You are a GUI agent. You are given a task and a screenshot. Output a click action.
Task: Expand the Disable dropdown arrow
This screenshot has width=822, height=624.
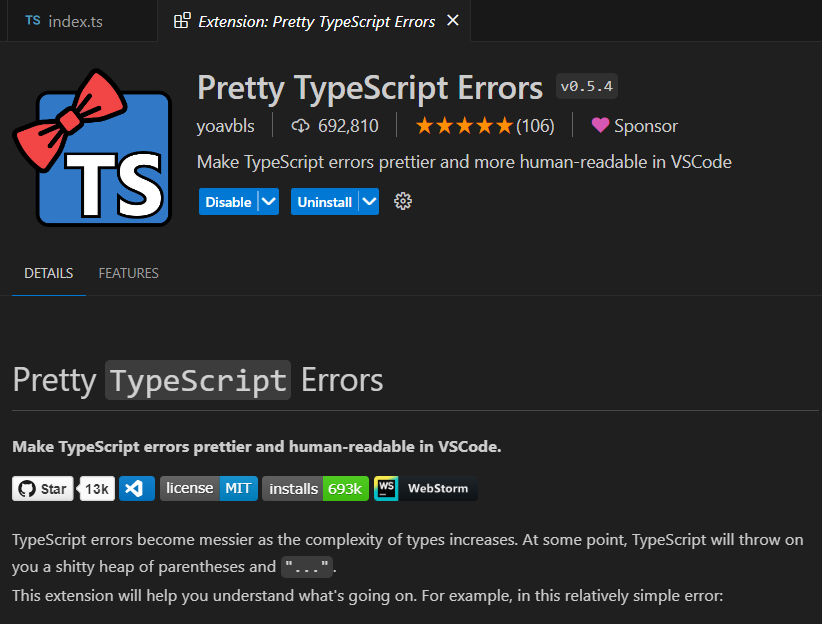(x=268, y=202)
